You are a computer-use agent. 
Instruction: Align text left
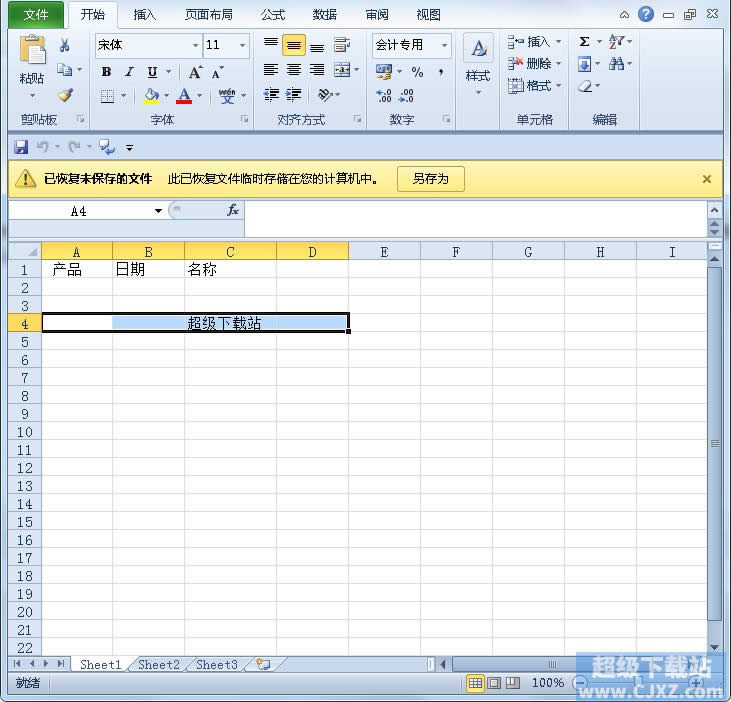pyautogui.click(x=271, y=70)
